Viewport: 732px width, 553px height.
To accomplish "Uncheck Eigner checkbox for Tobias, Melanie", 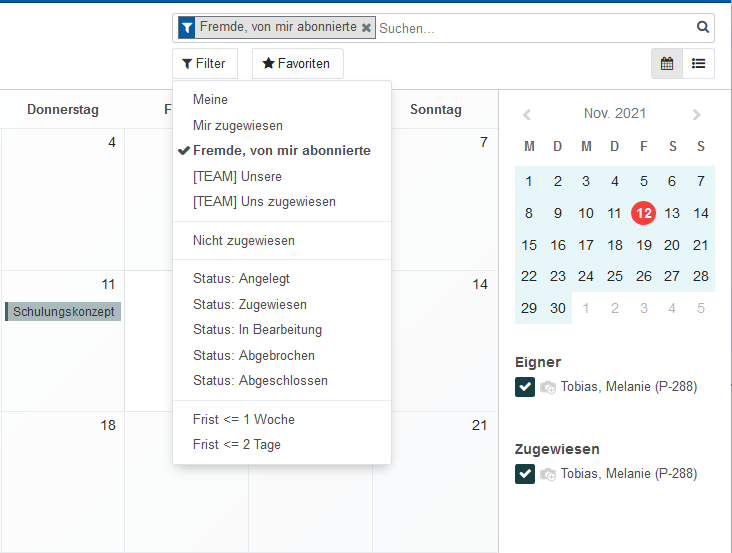I will [x=525, y=388].
